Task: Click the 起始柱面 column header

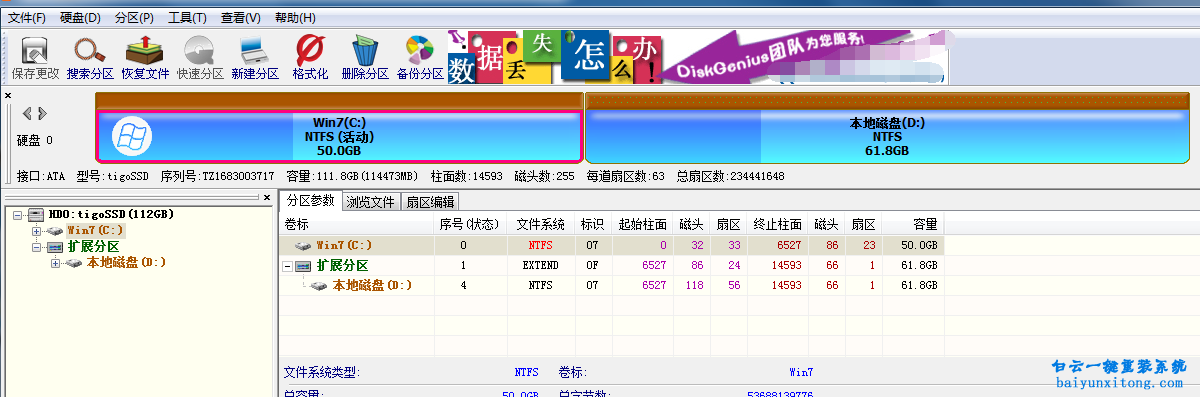Action: [x=641, y=224]
